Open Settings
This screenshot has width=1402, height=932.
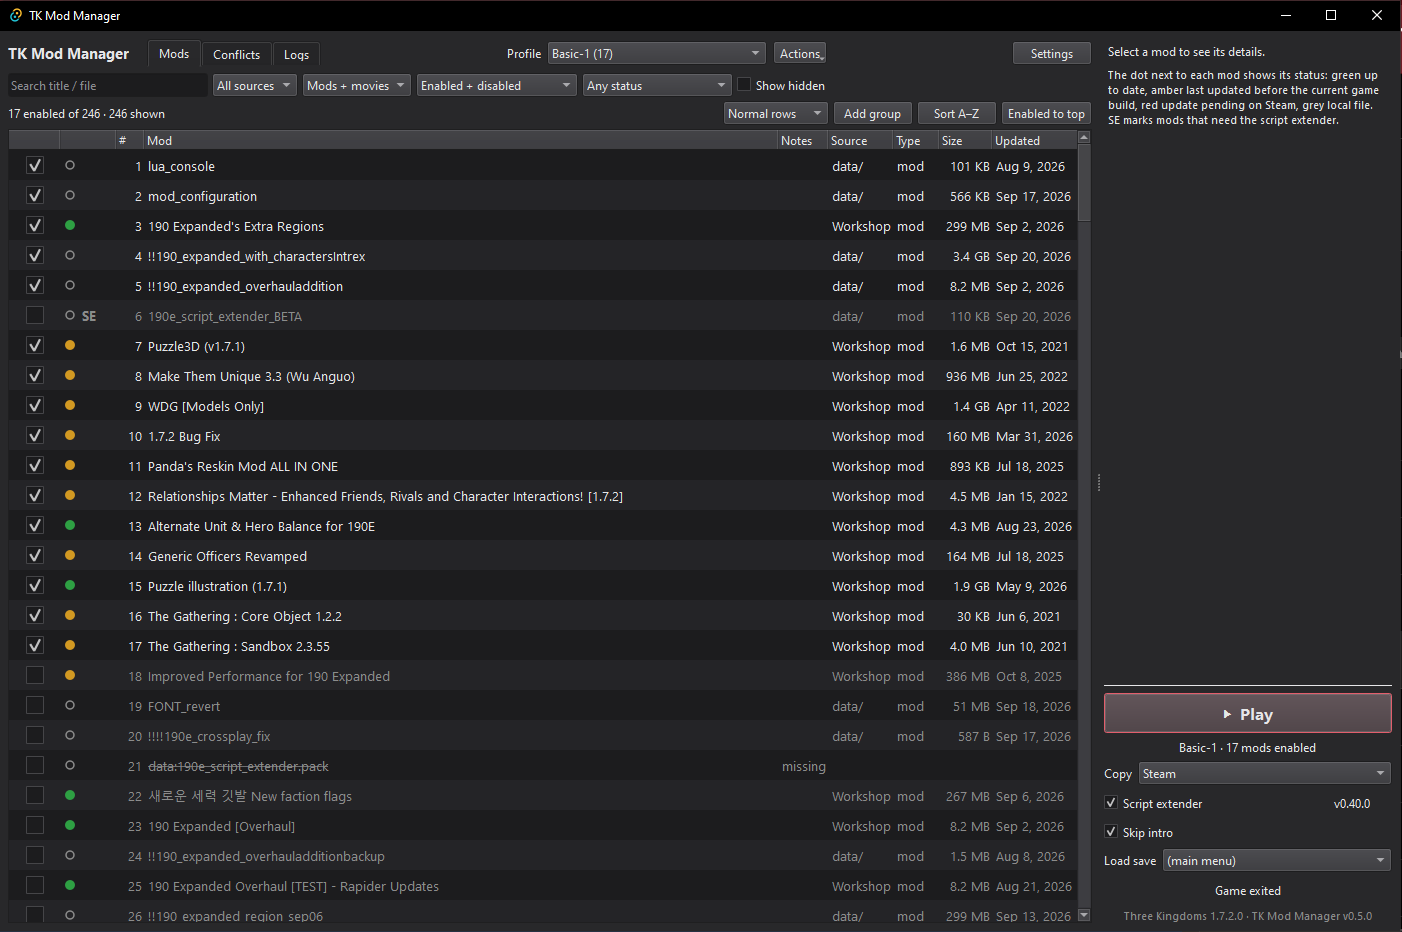point(1052,53)
